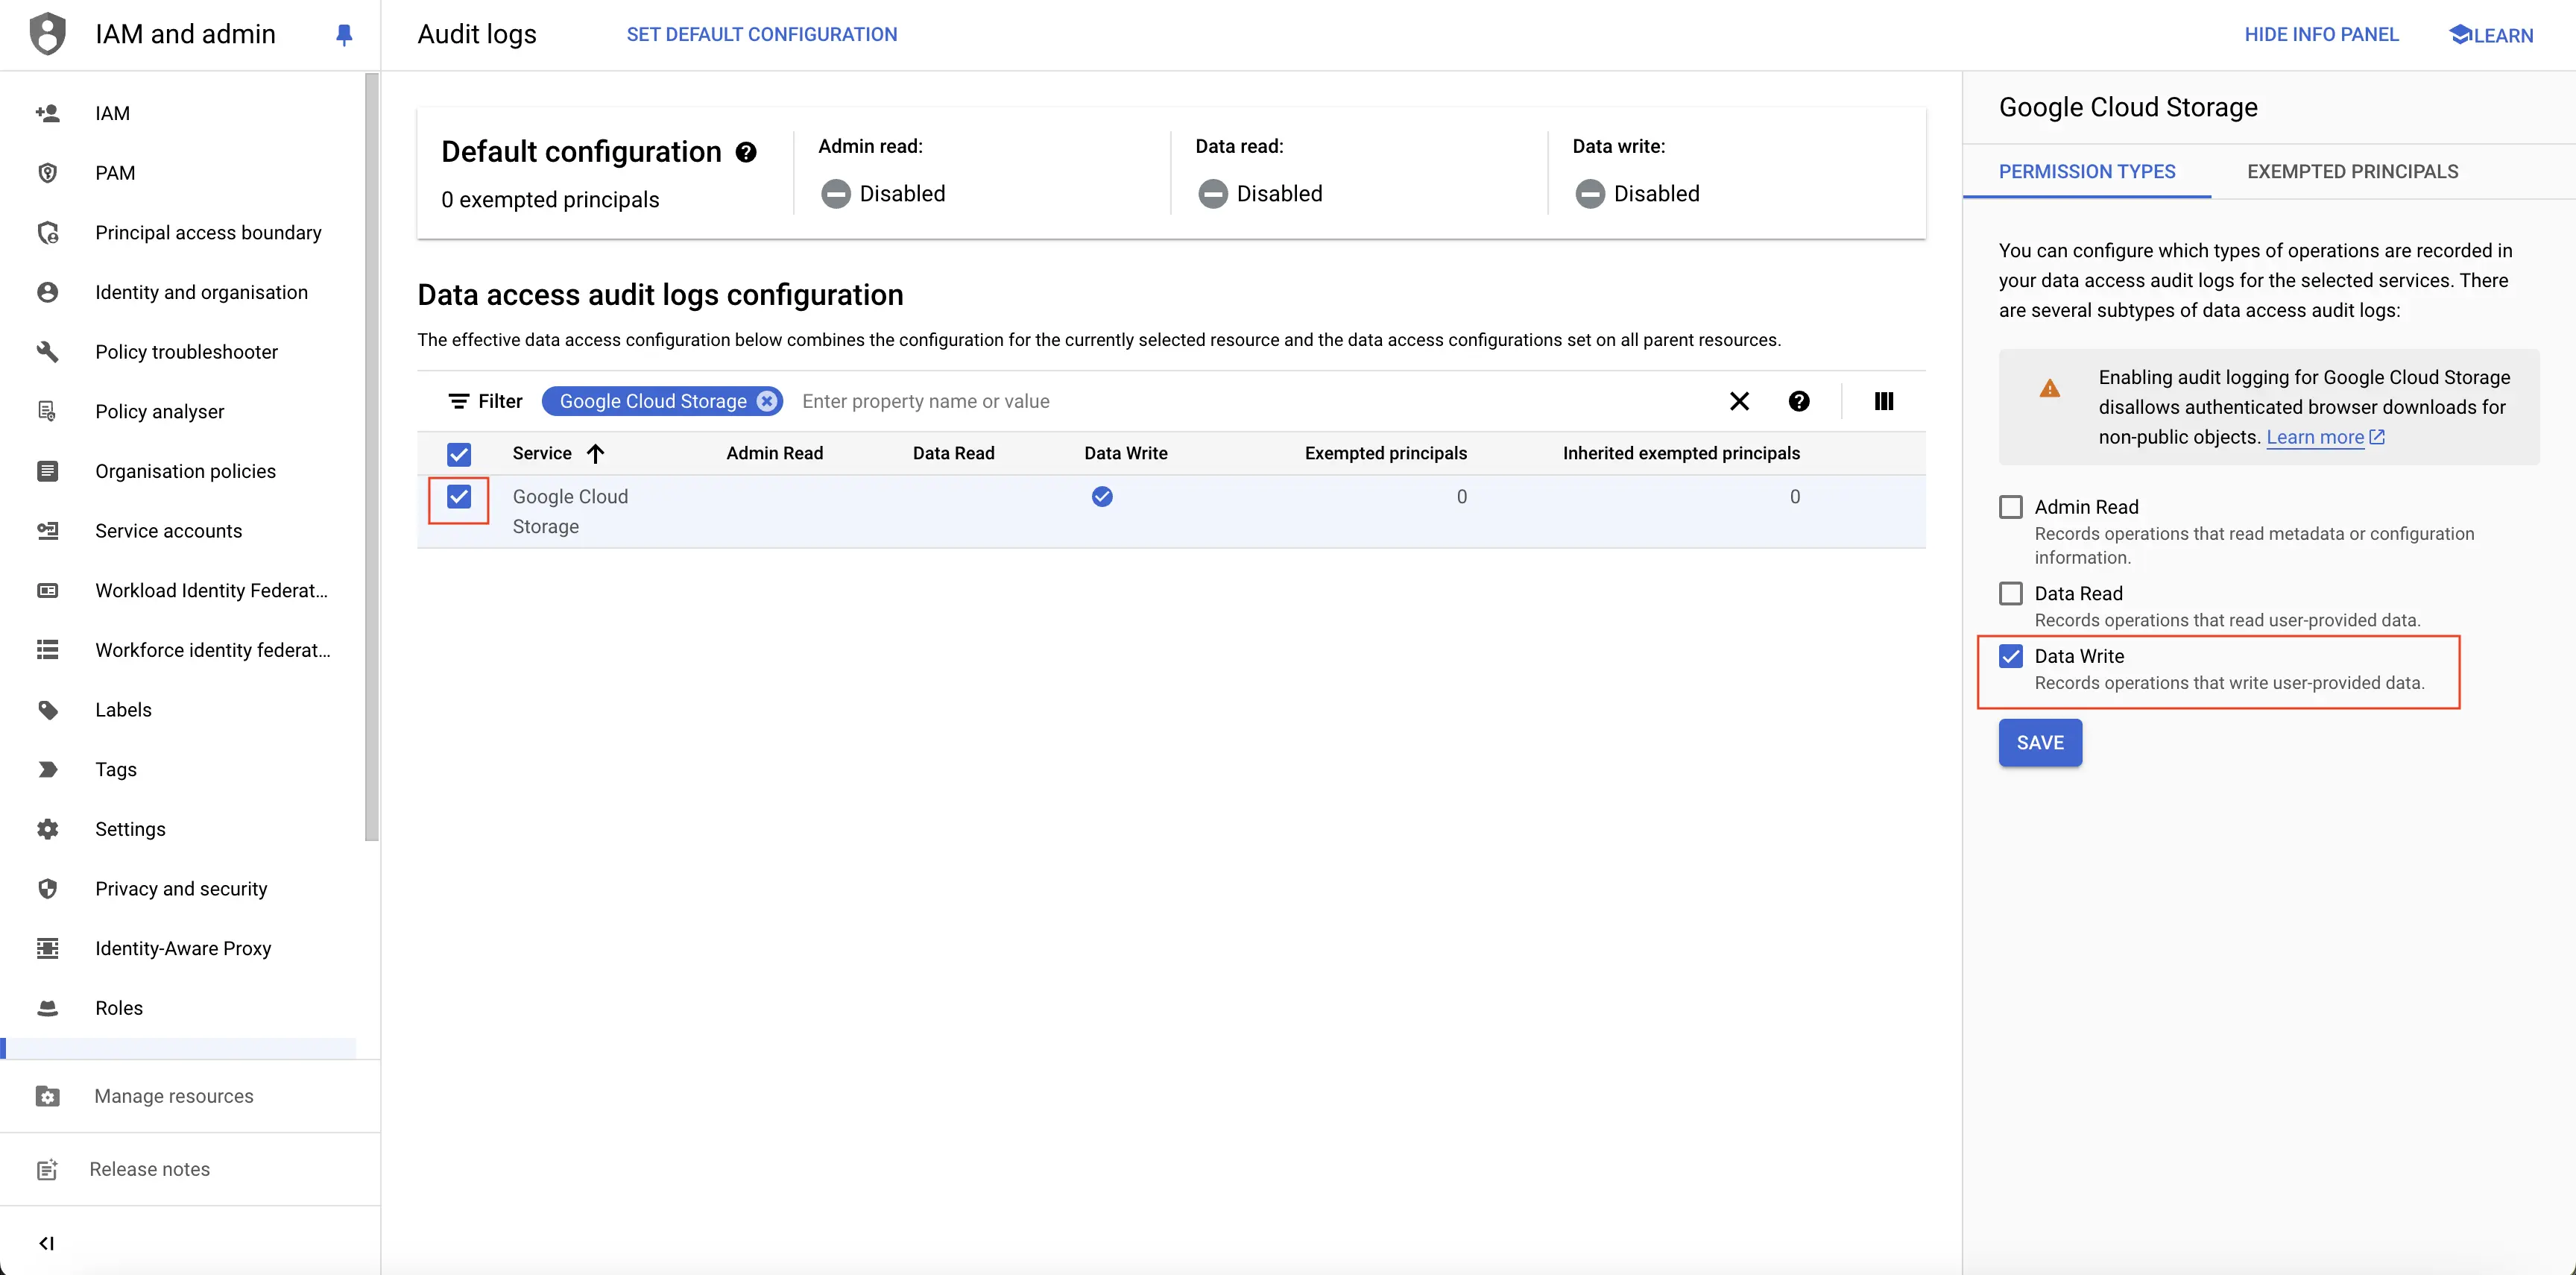Open PAM in the sidebar

click(115, 173)
